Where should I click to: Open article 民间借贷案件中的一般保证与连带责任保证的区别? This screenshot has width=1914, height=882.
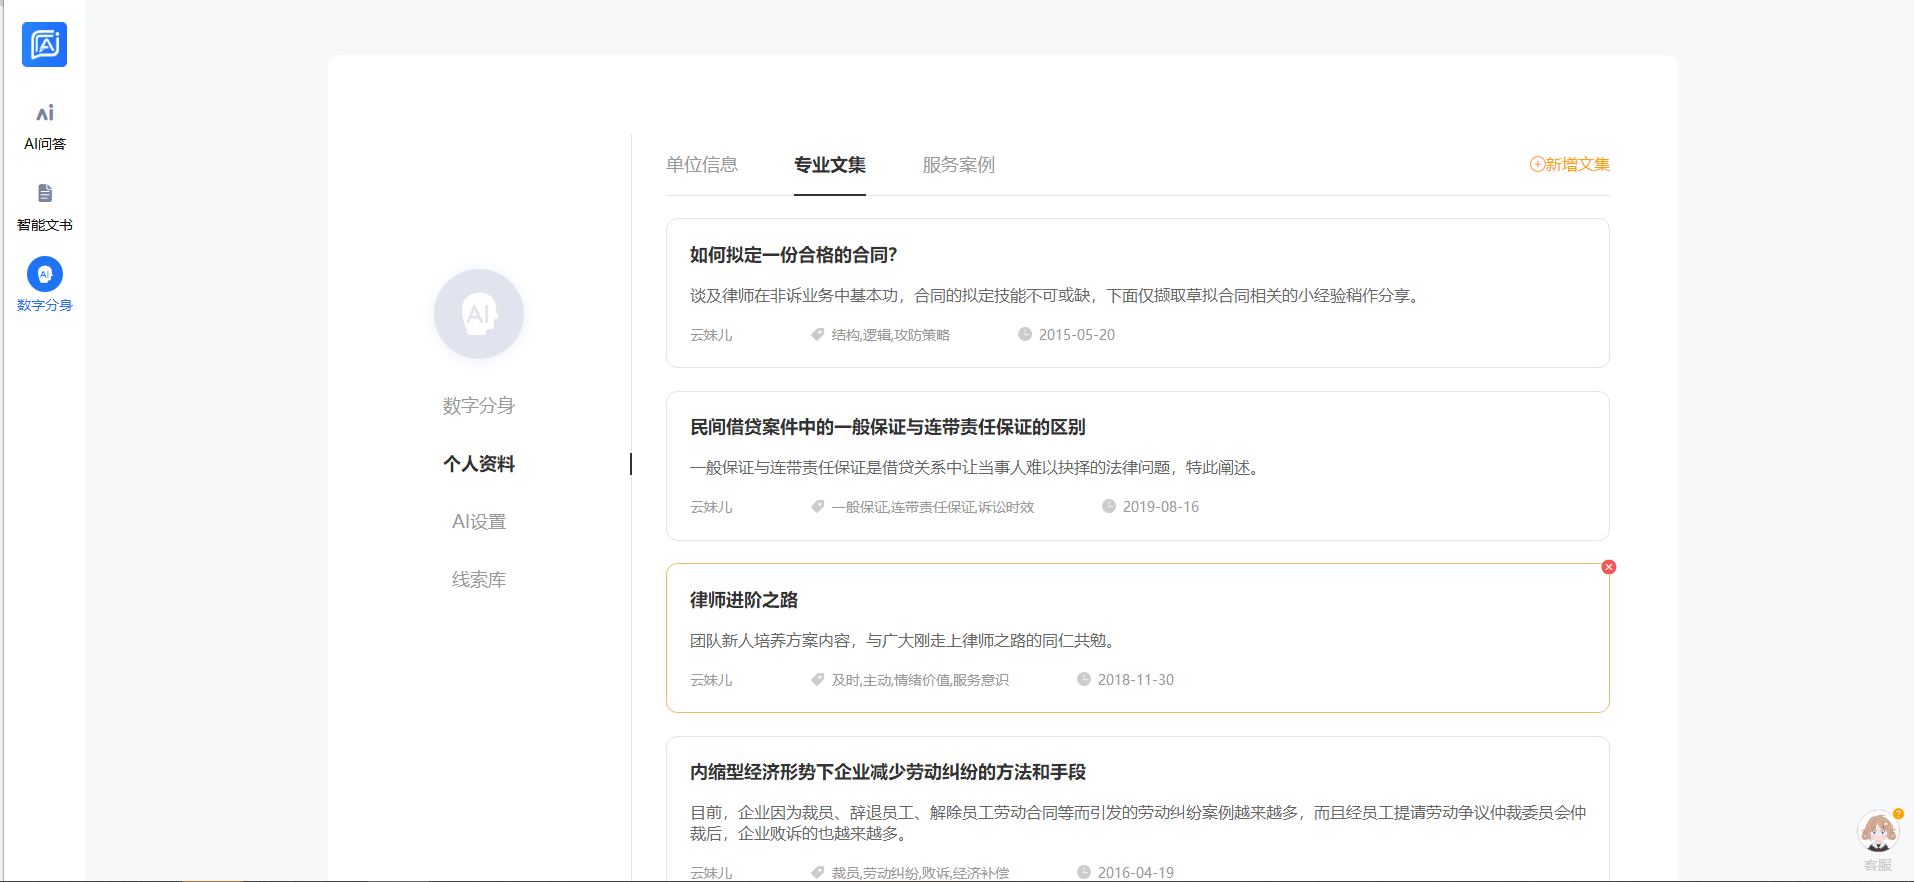887,427
